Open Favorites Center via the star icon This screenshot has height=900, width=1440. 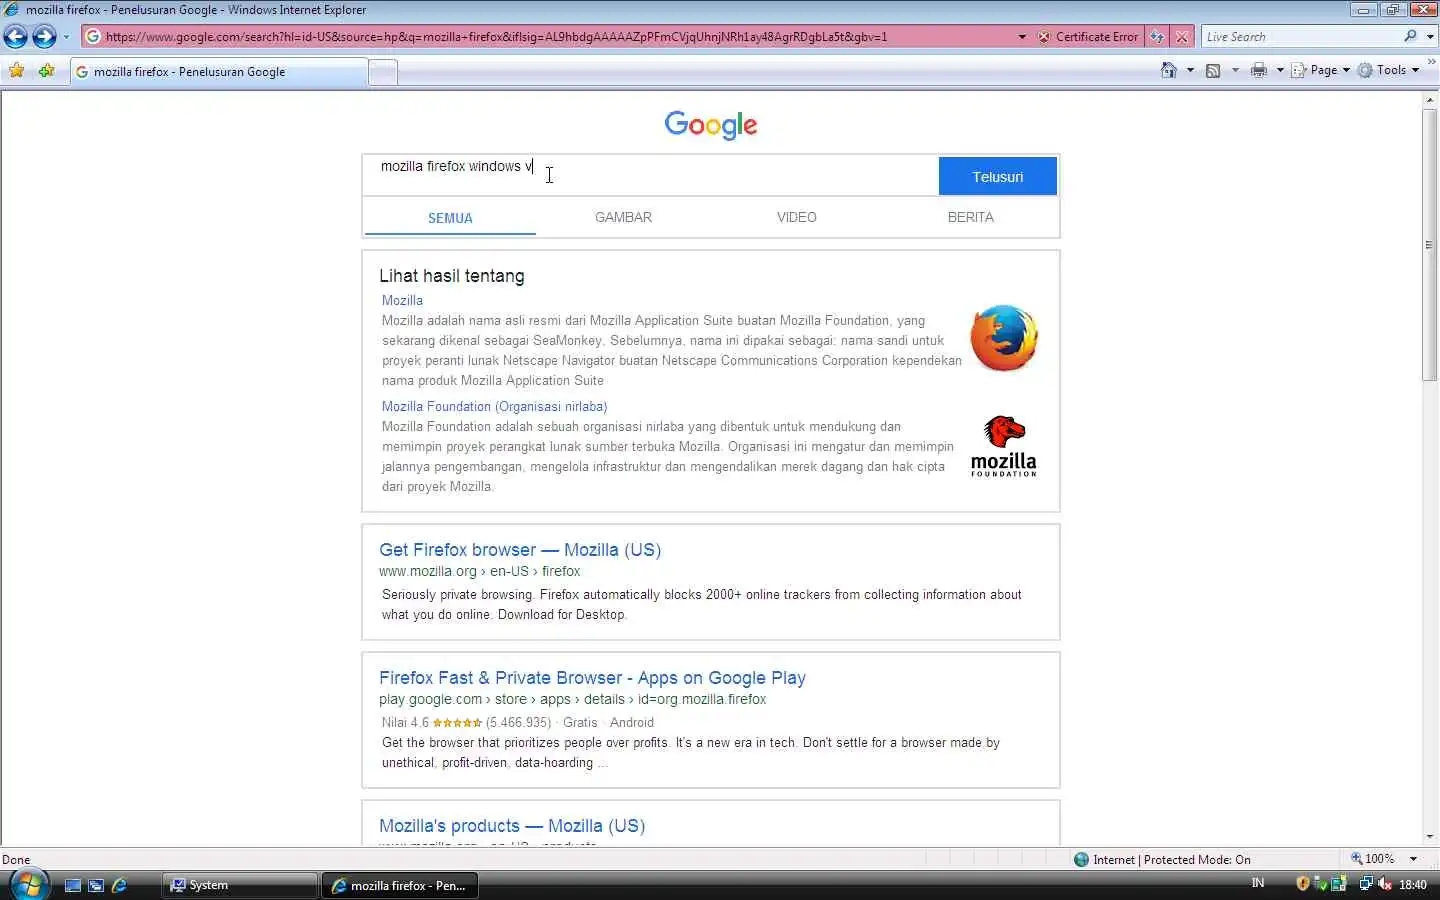tap(17, 71)
